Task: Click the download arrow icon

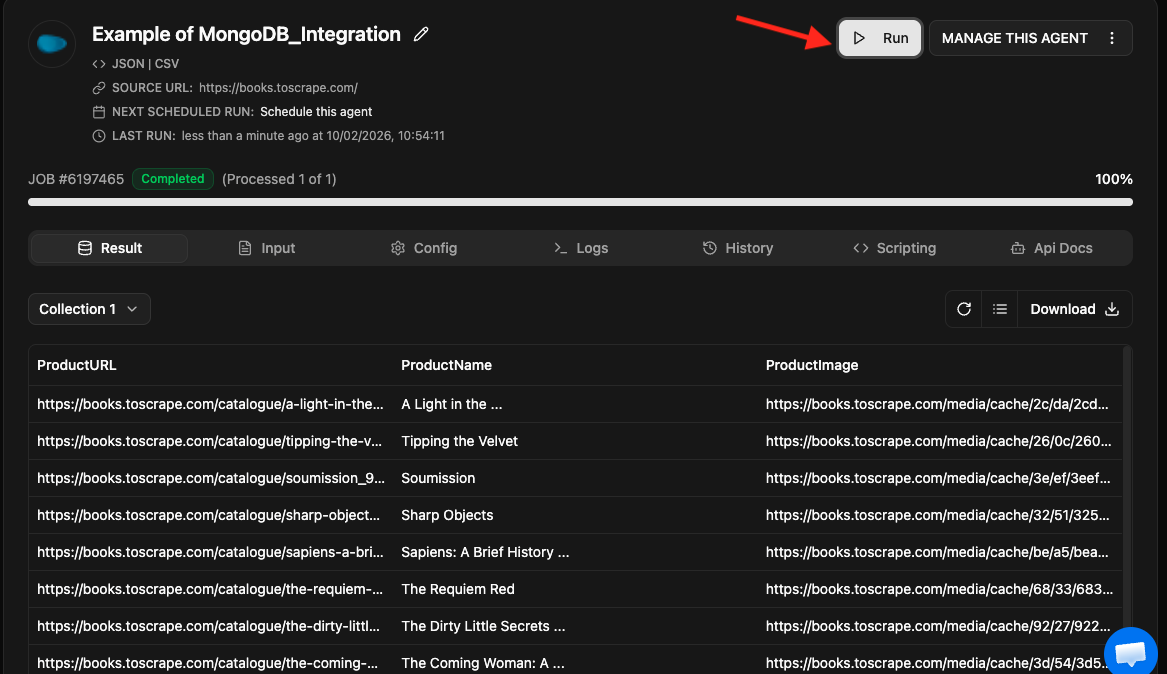Action: click(1112, 309)
